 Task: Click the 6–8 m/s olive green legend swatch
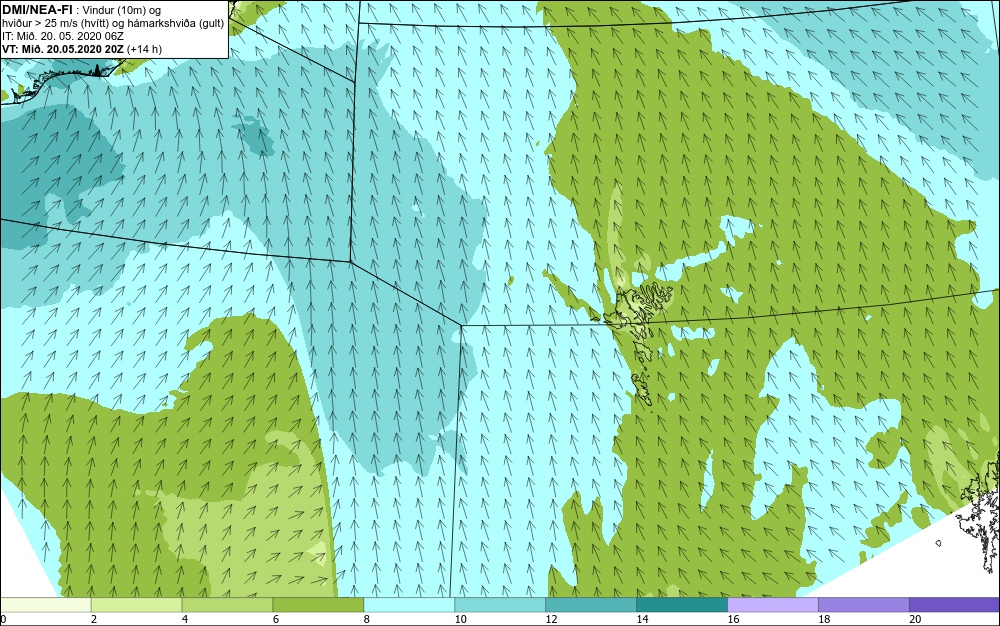318,604
